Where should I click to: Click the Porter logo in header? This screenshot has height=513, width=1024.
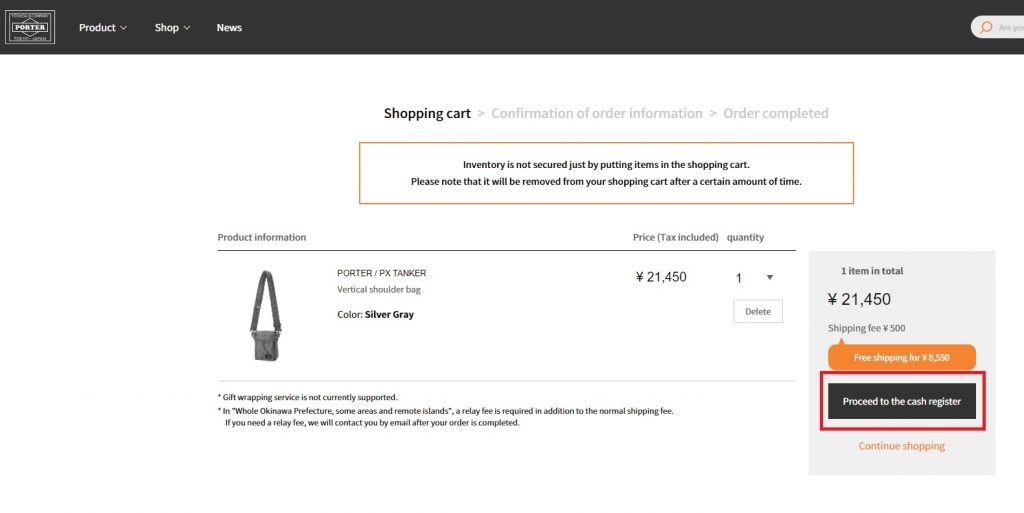pyautogui.click(x=30, y=27)
